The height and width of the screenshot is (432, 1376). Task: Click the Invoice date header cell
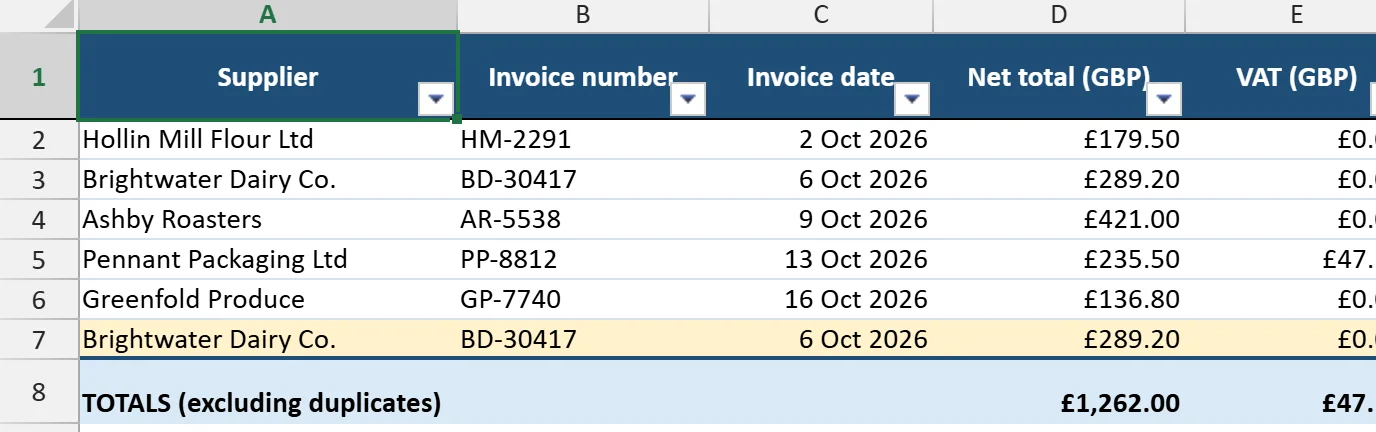[822, 76]
